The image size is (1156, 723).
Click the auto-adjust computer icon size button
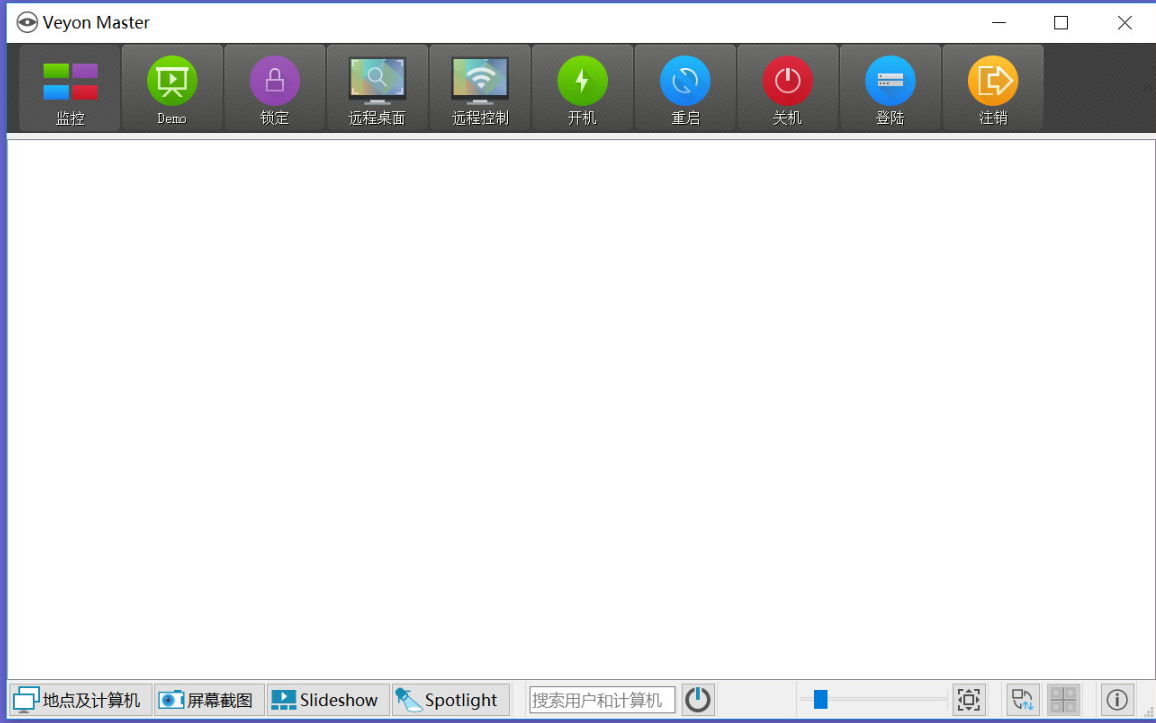point(968,699)
